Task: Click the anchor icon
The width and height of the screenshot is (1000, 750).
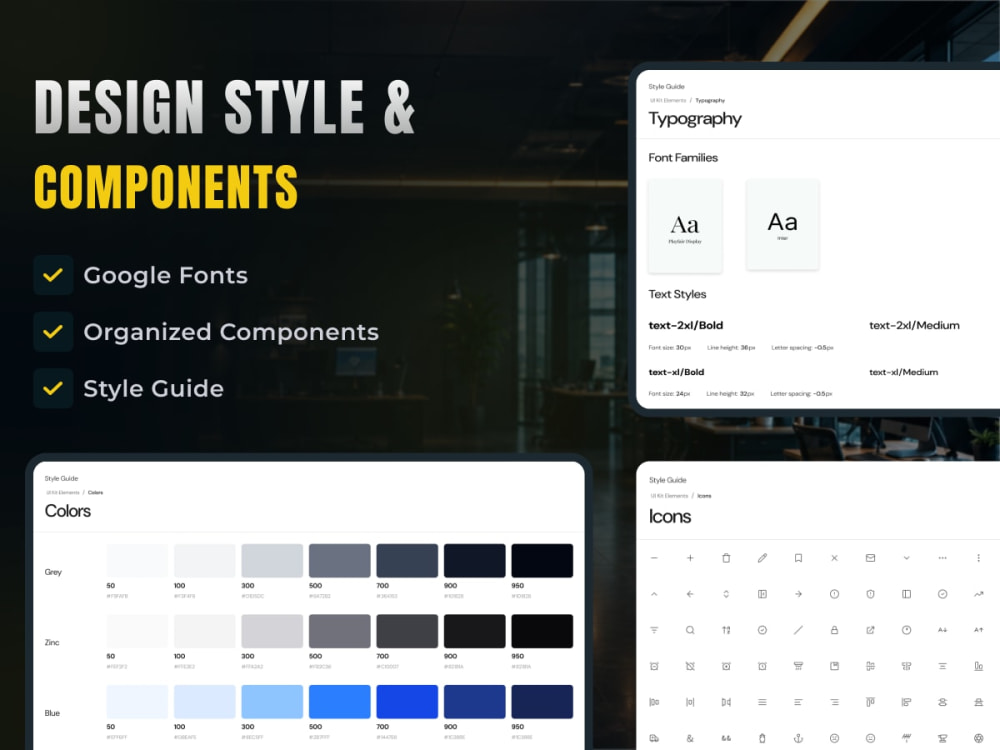Action: pyautogui.click(x=798, y=739)
